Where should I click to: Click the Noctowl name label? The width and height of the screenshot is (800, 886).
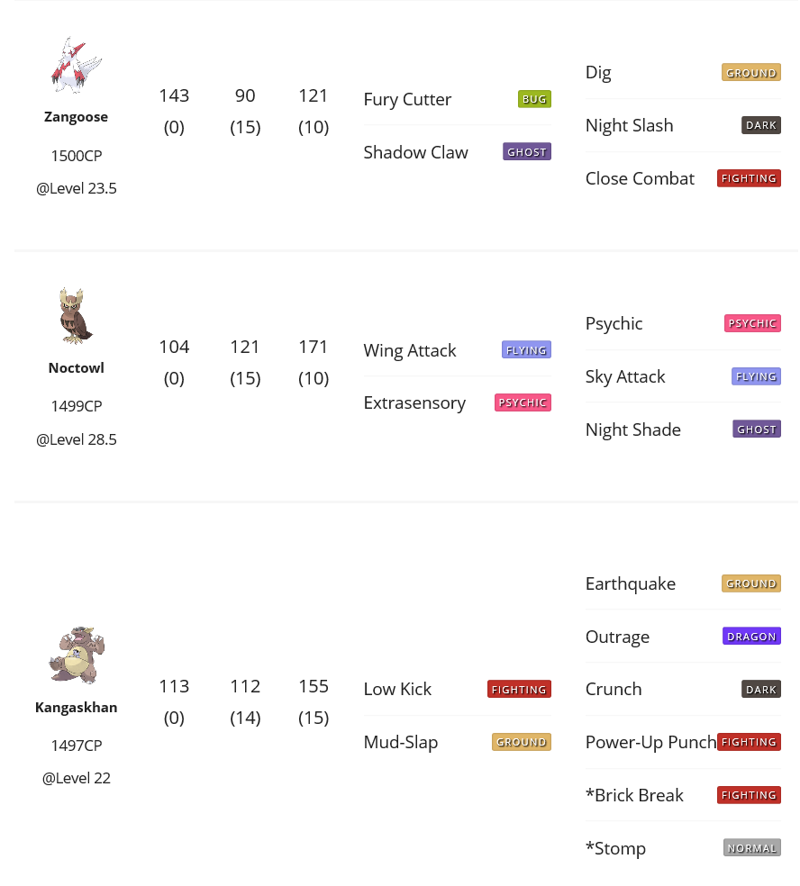click(76, 368)
